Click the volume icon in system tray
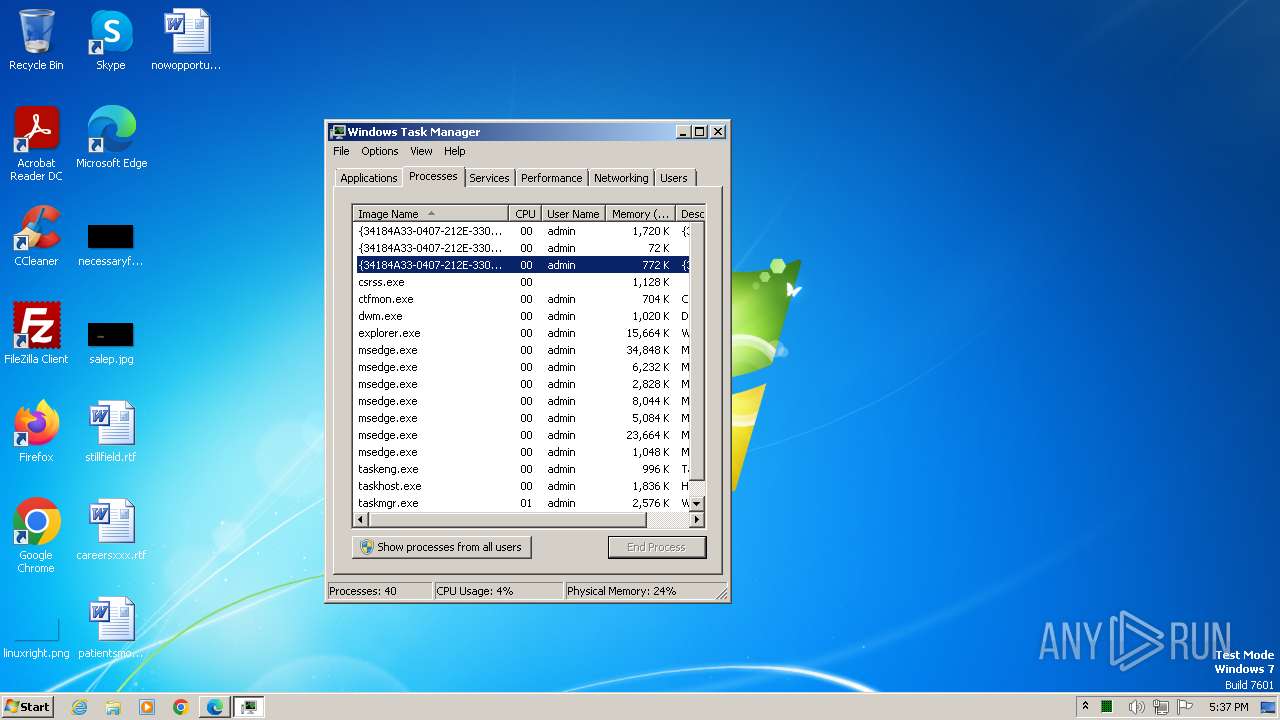Viewport: 1280px width, 720px height. (x=1136, y=707)
